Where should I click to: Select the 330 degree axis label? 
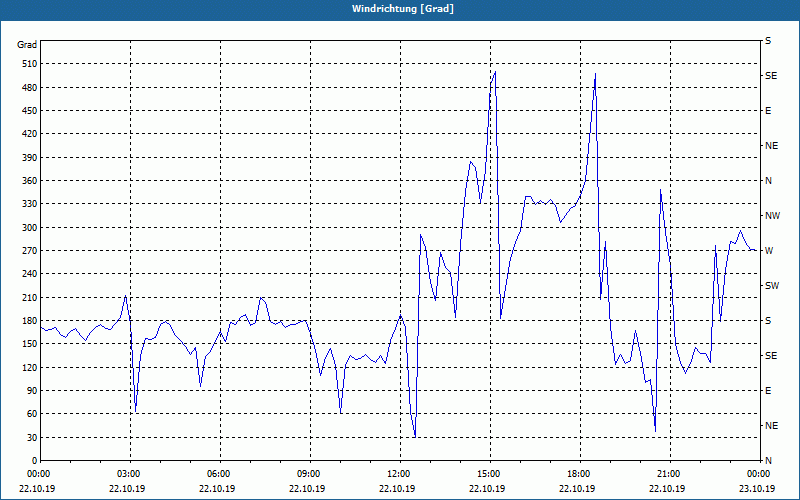(30, 204)
